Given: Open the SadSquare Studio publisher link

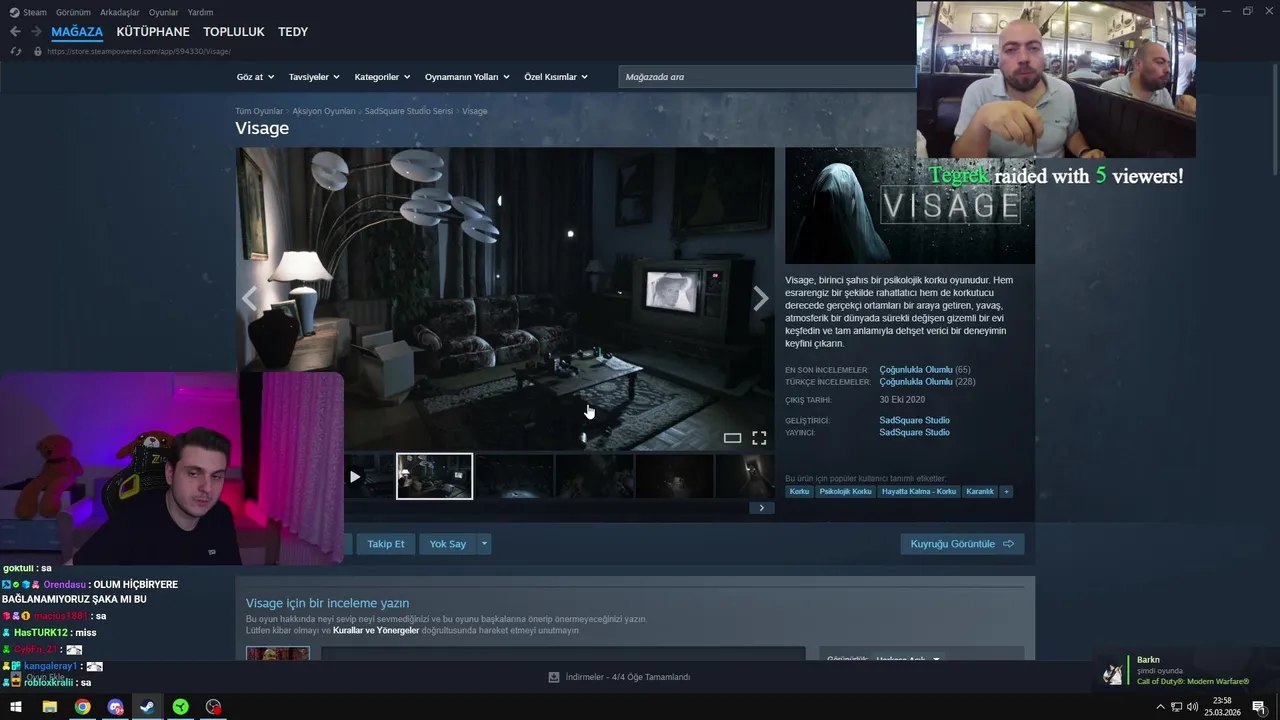Looking at the screenshot, I should coord(914,432).
